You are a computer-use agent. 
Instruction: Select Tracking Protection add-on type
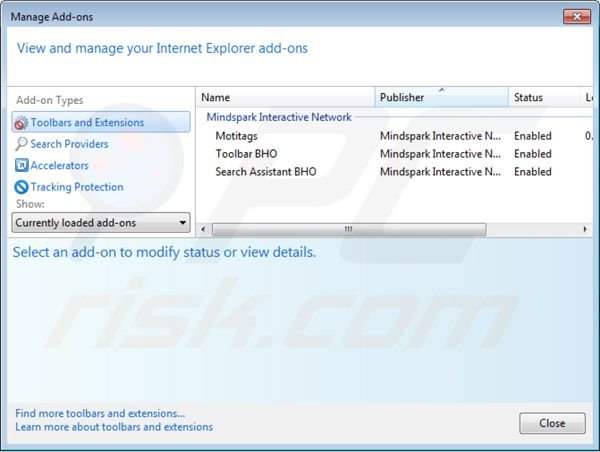pos(77,187)
